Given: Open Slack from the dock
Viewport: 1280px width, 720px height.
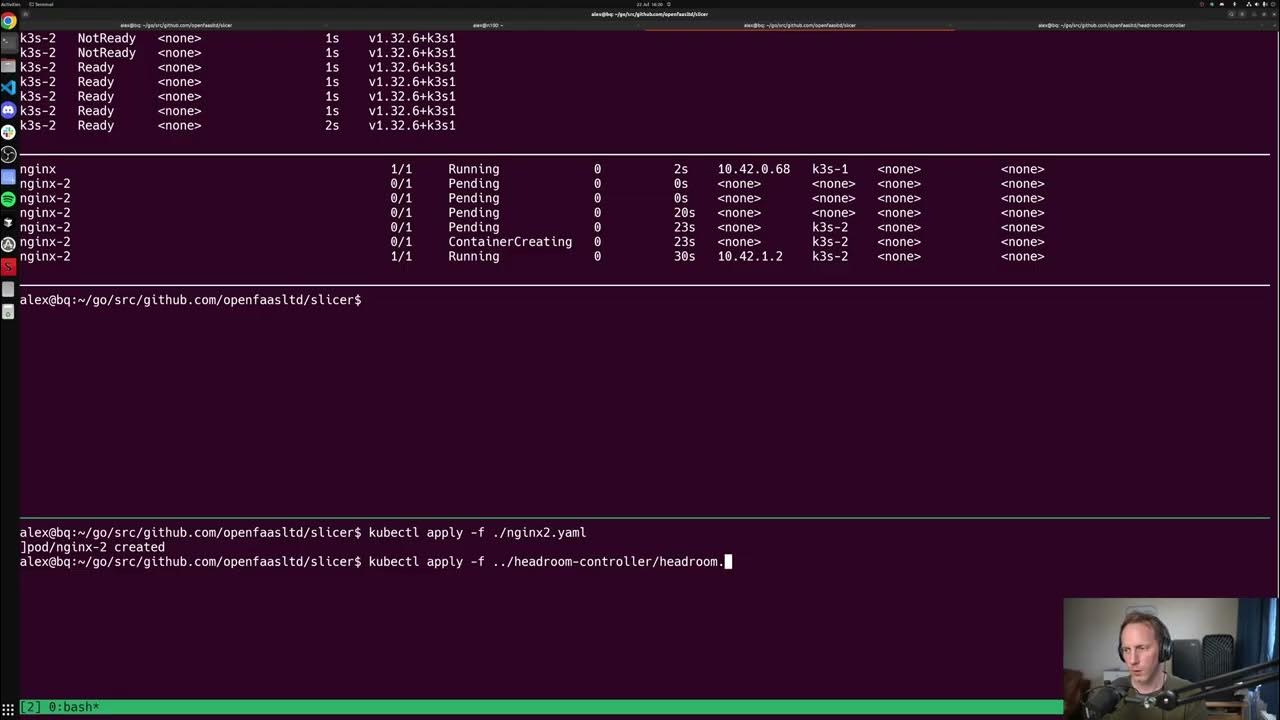Looking at the screenshot, I should pyautogui.click(x=8, y=133).
